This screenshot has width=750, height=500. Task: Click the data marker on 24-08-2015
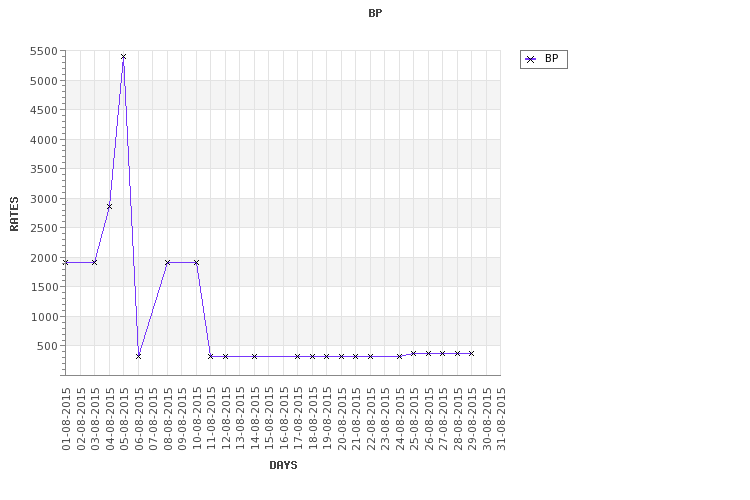coord(399,356)
